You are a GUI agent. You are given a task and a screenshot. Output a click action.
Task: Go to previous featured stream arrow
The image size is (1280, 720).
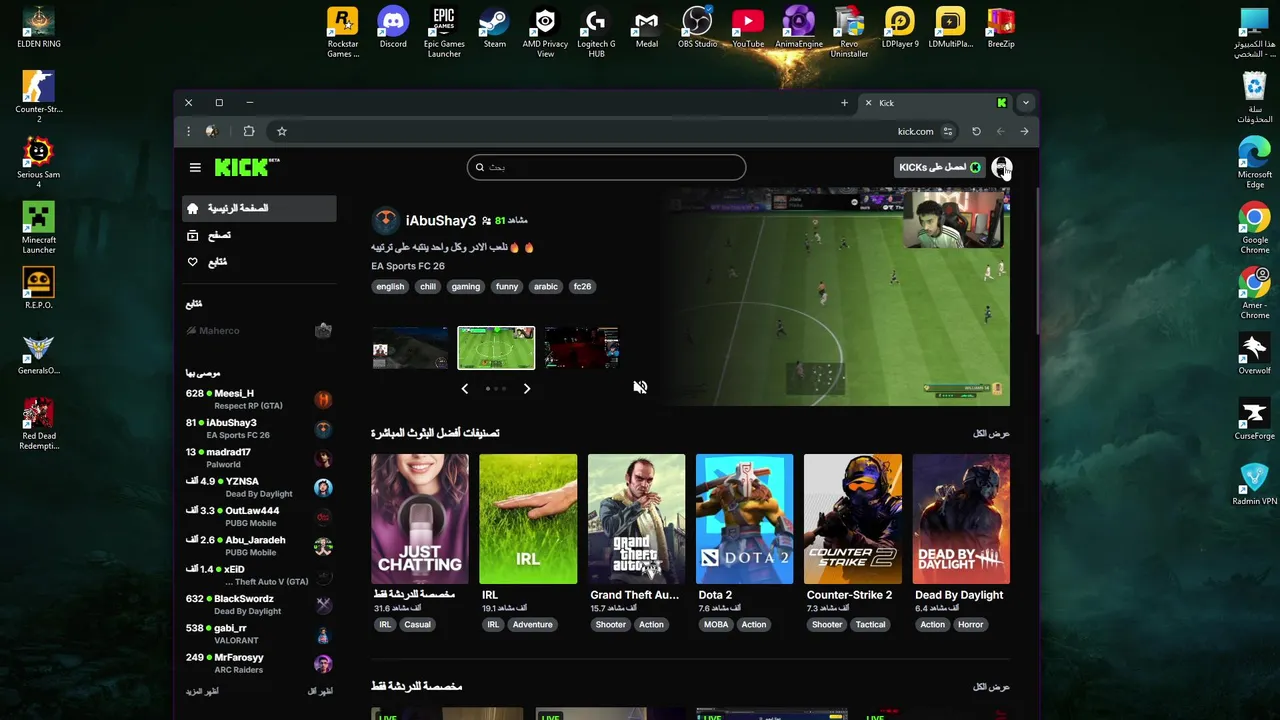(464, 388)
